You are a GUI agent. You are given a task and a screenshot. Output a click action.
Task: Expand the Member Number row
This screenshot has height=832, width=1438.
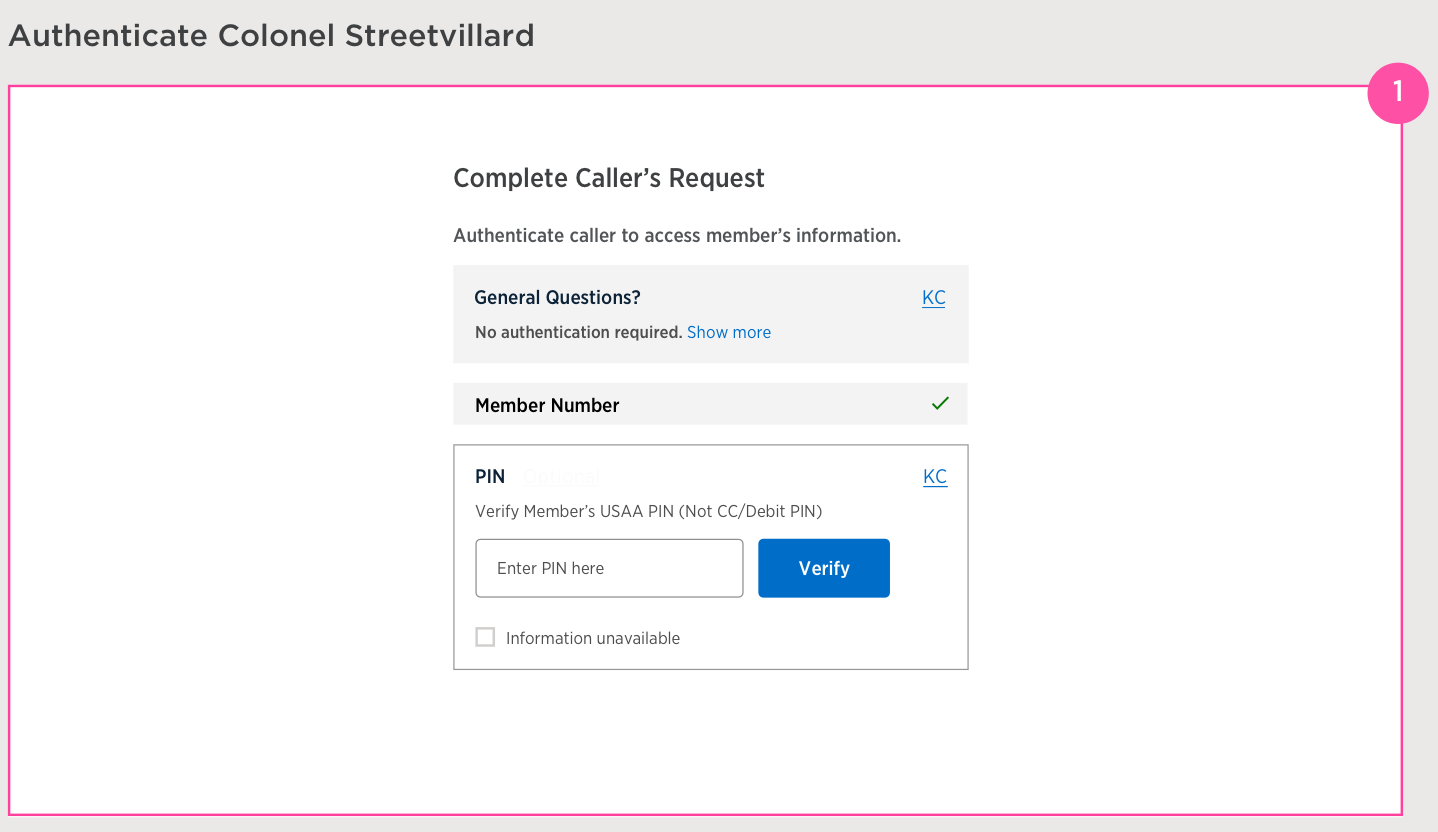710,405
